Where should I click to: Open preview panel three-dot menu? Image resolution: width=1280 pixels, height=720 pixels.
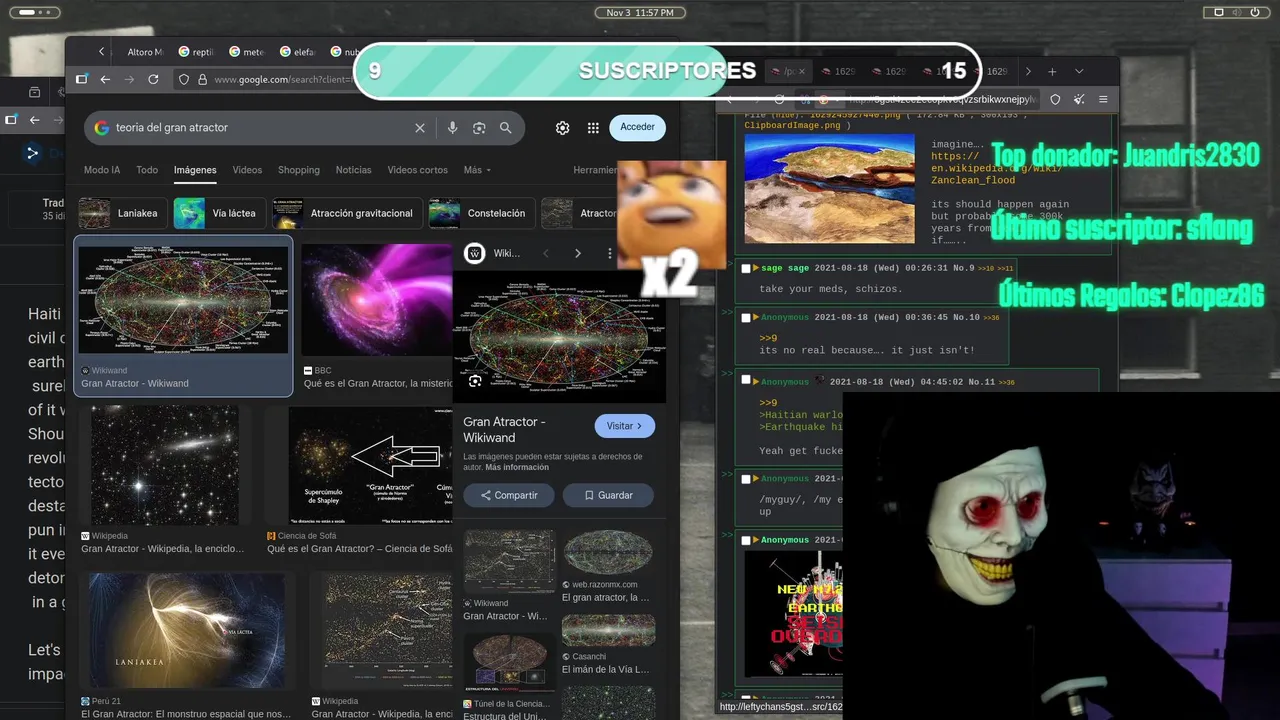pyautogui.click(x=609, y=253)
